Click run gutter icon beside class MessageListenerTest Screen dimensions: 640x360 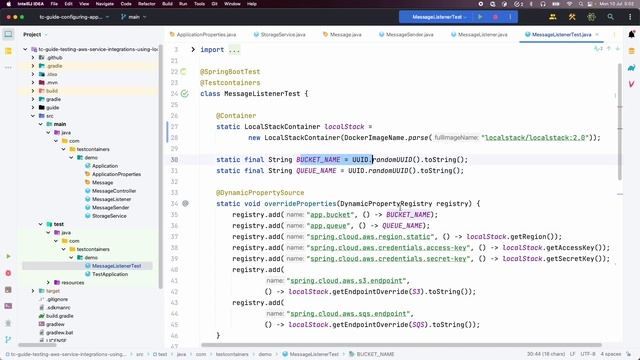(x=185, y=94)
